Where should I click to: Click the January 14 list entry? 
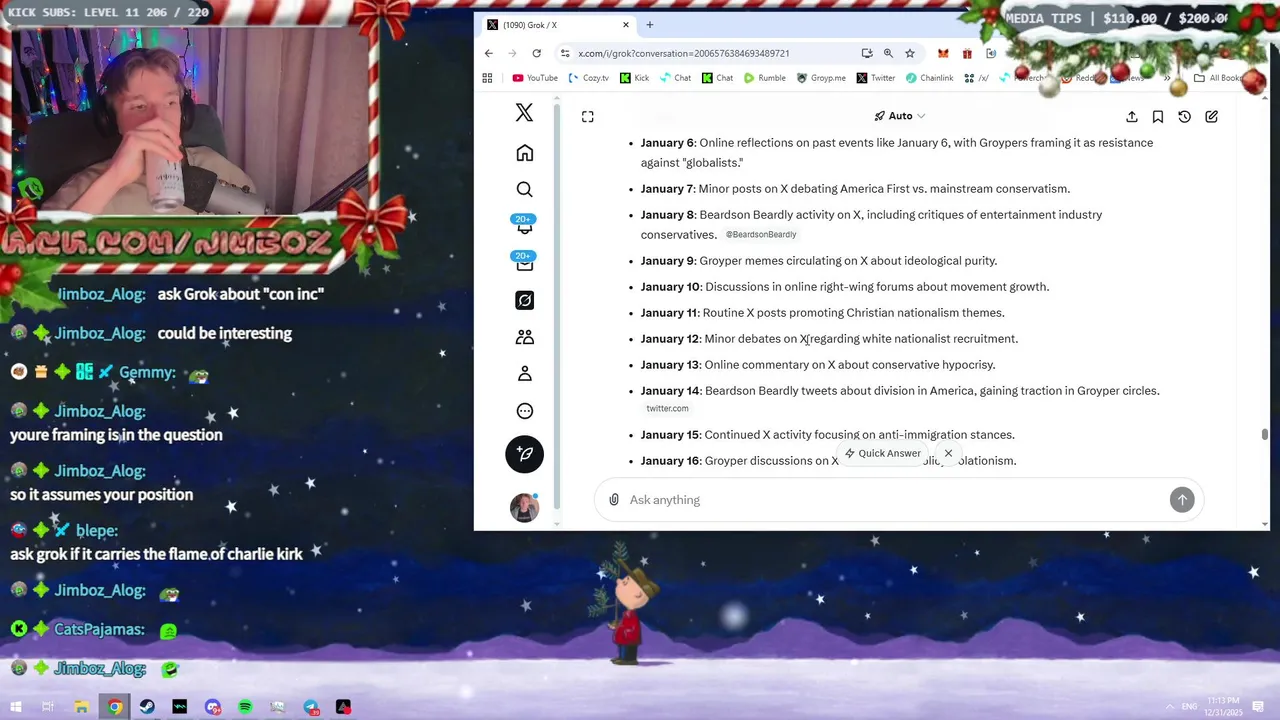900,398
